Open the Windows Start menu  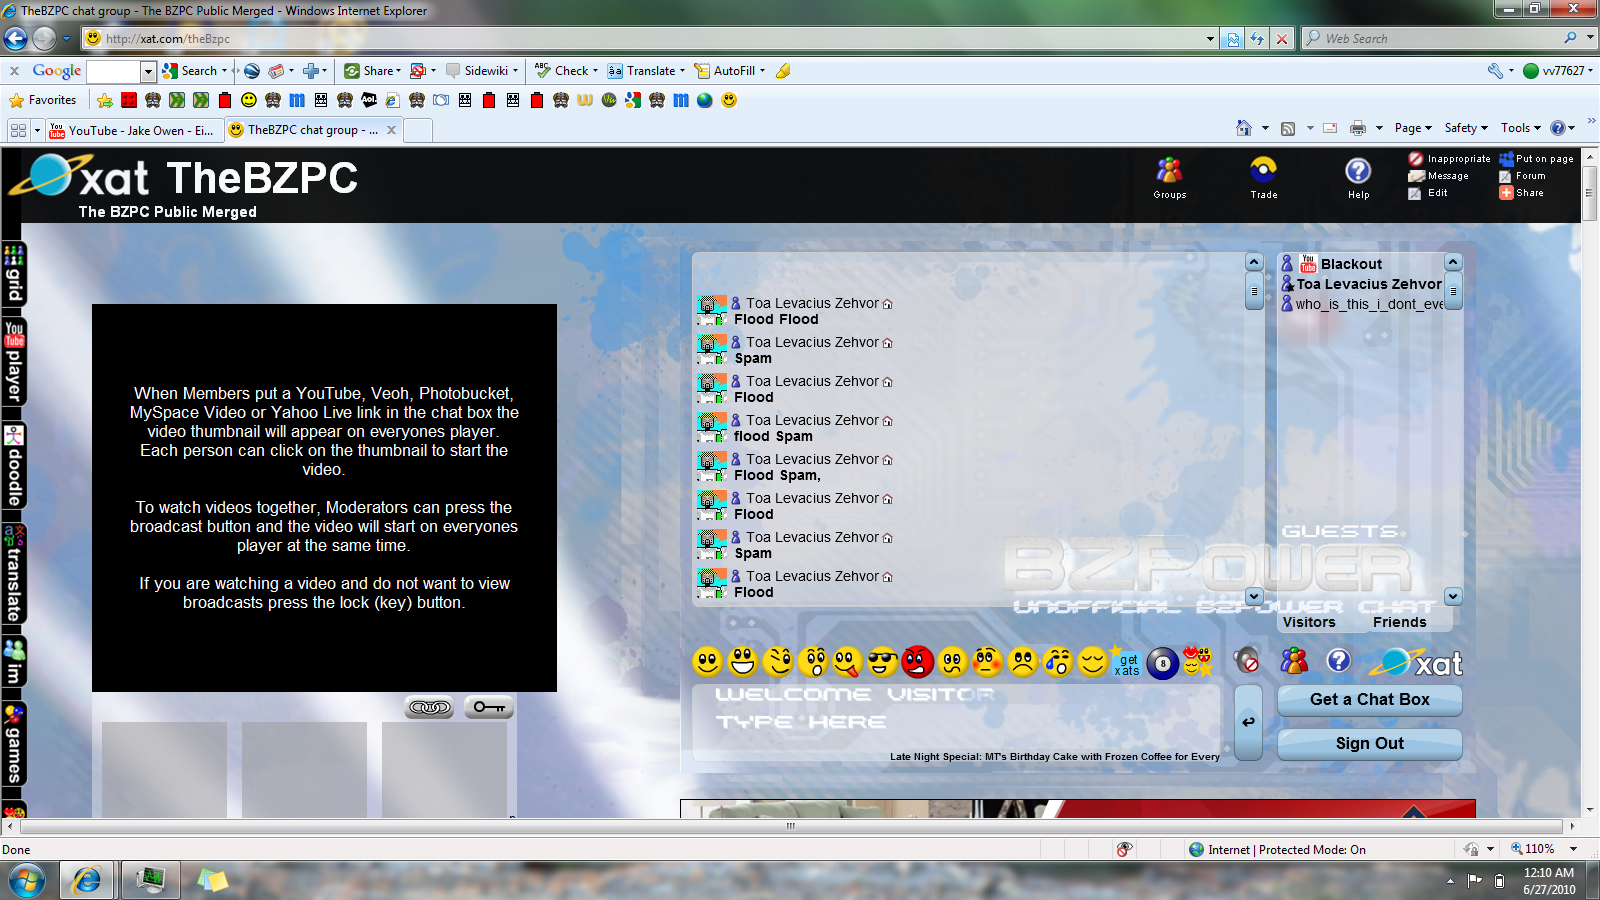coord(26,881)
